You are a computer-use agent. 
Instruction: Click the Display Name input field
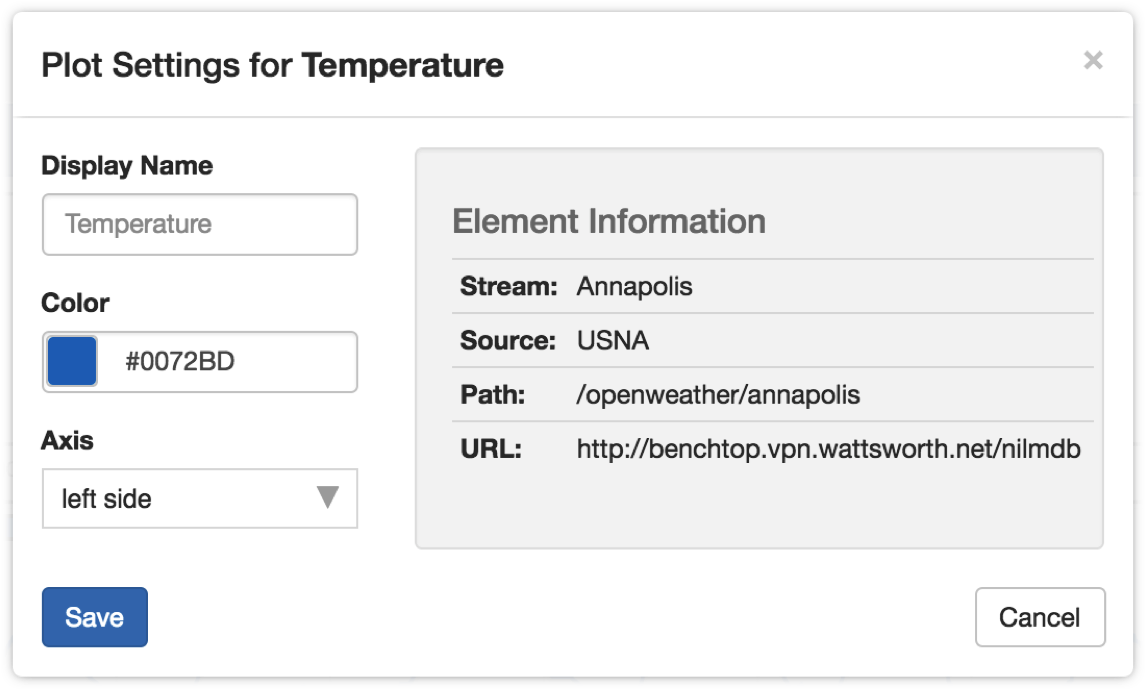200,224
